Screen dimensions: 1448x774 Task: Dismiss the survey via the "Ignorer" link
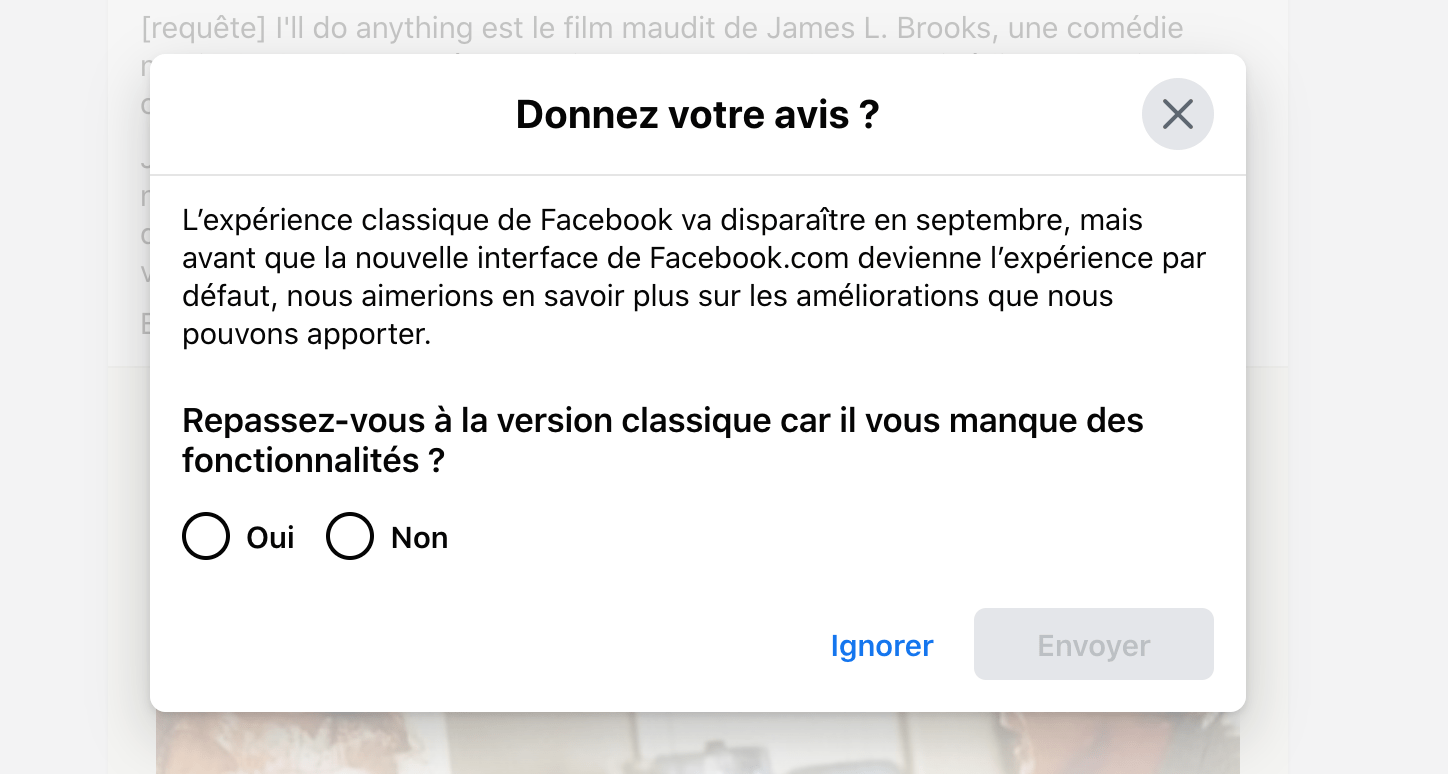(x=882, y=645)
